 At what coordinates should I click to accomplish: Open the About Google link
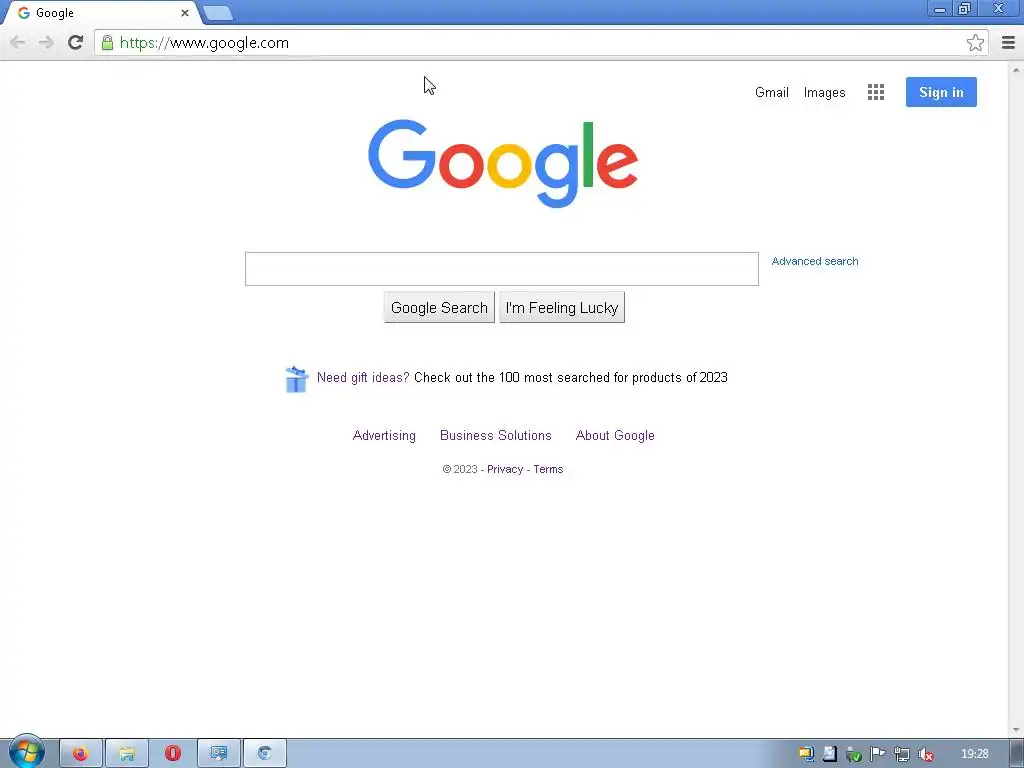615,436
